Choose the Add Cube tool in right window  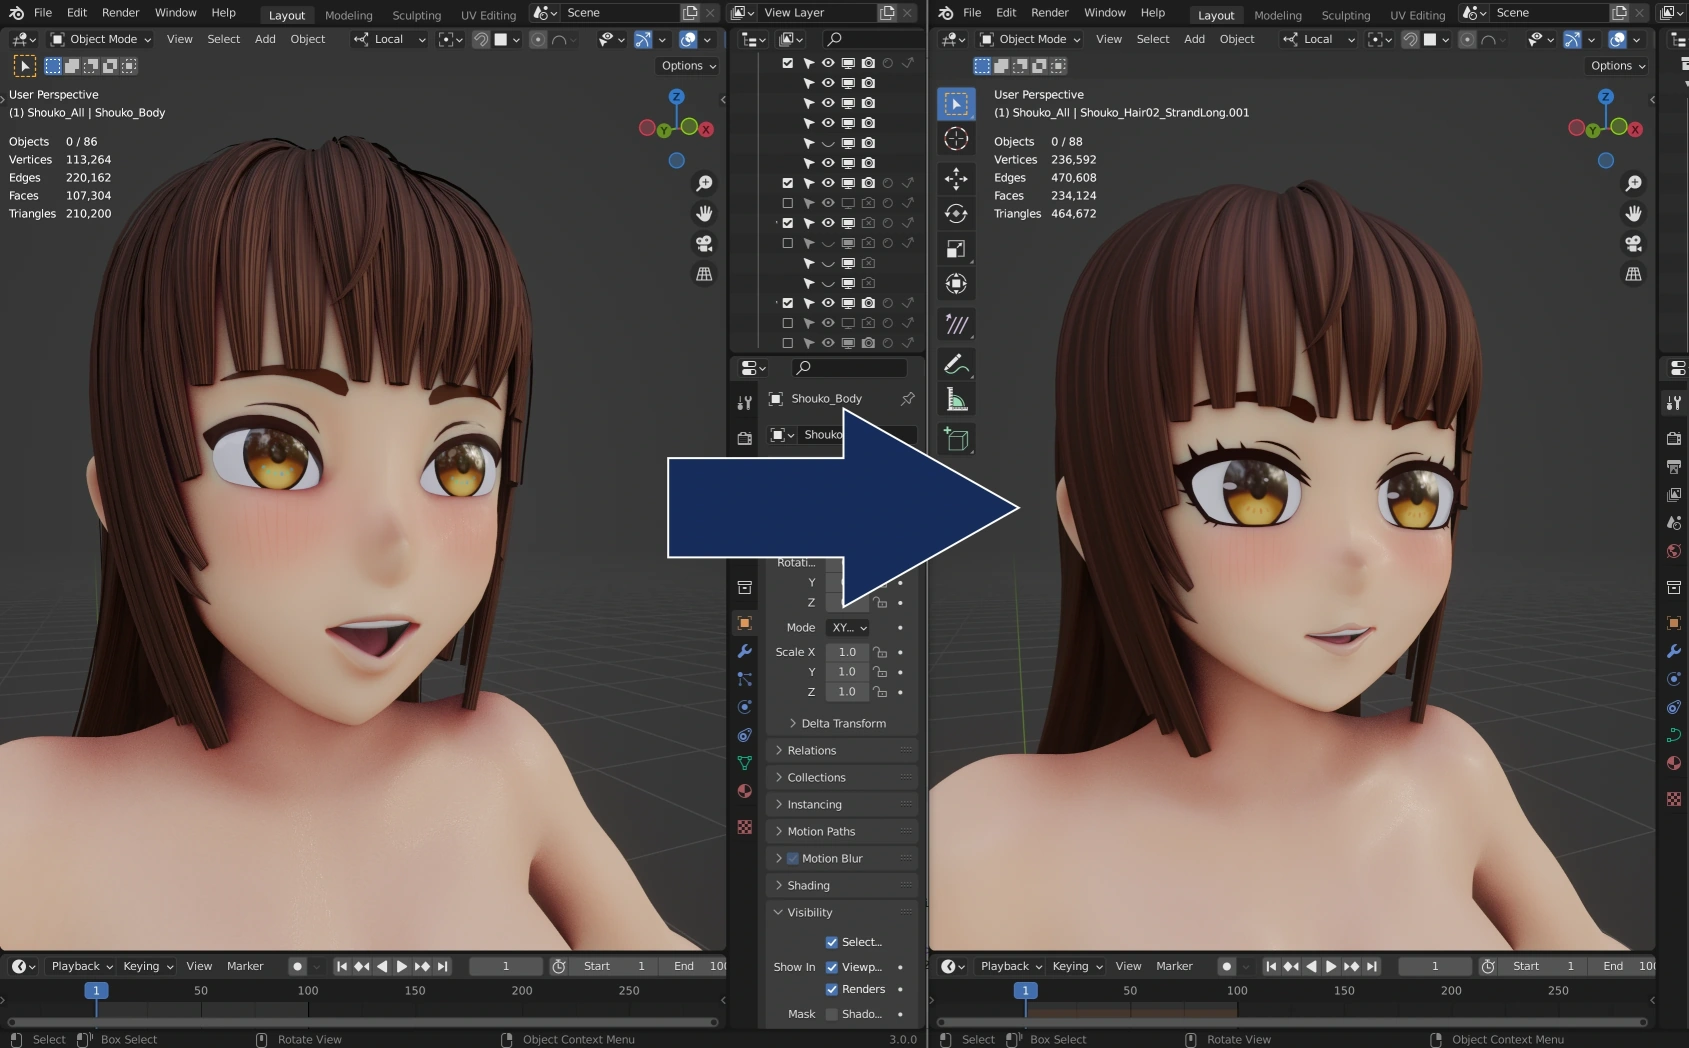956,439
